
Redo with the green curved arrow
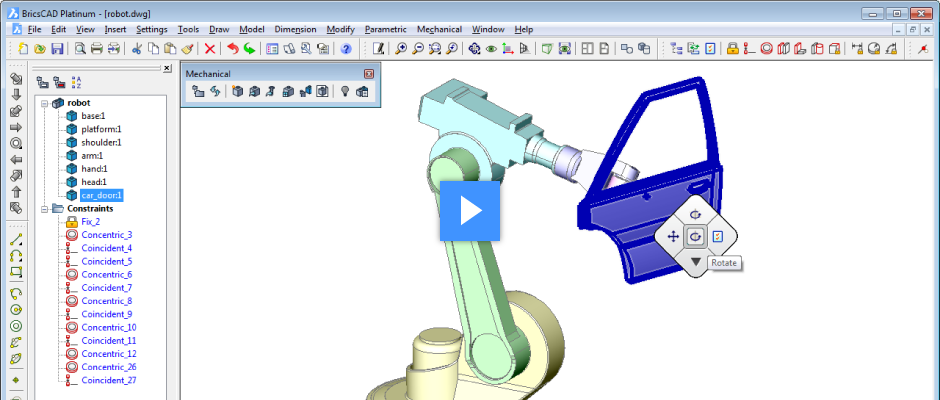(249, 49)
